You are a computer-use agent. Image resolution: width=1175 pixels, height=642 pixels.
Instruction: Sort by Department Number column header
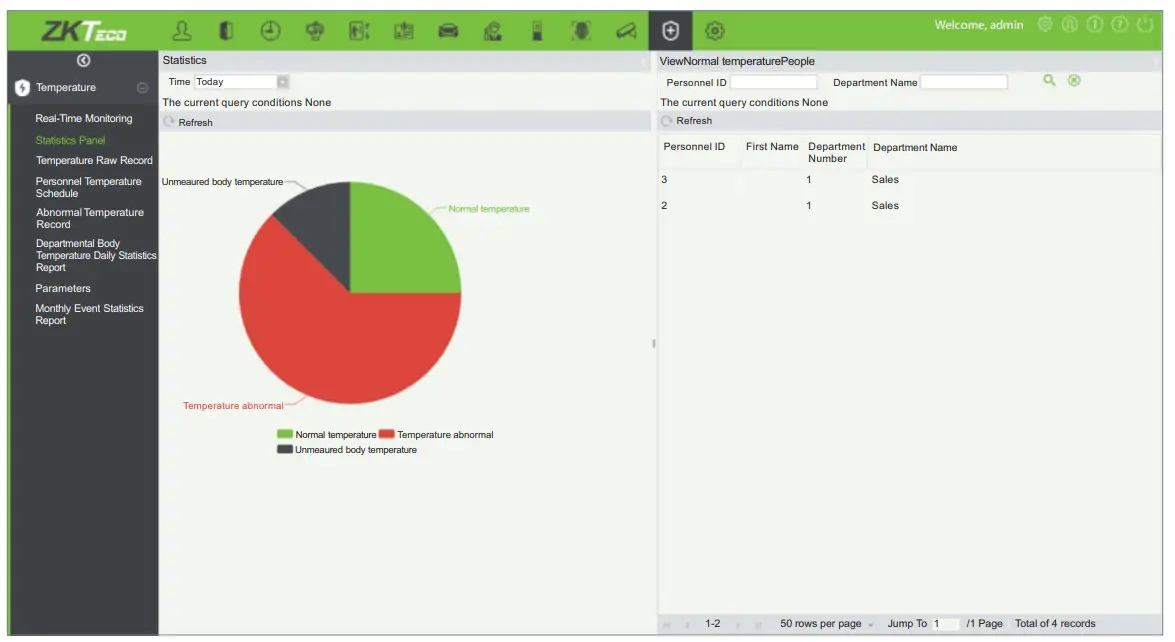tap(836, 152)
